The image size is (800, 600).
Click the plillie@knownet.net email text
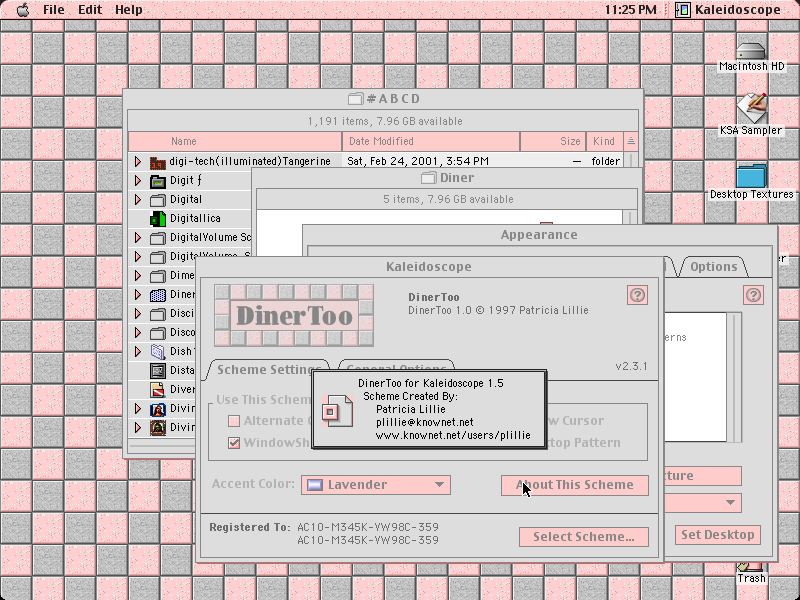click(424, 422)
